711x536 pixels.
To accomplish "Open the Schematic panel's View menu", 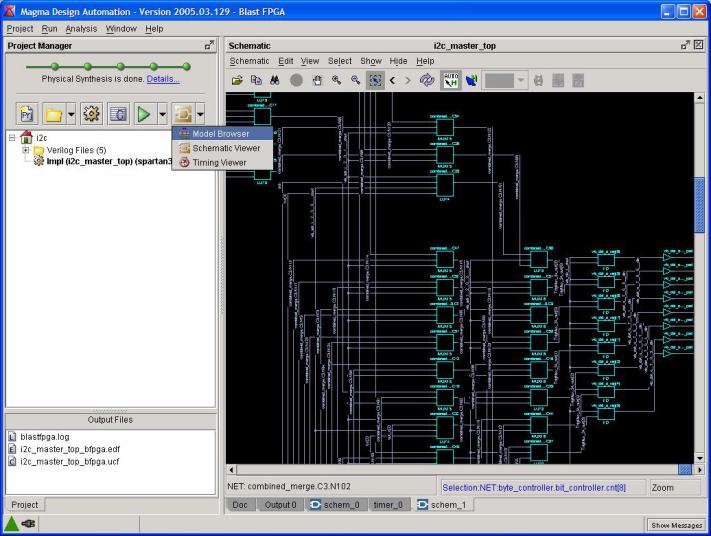I will tap(310, 61).
